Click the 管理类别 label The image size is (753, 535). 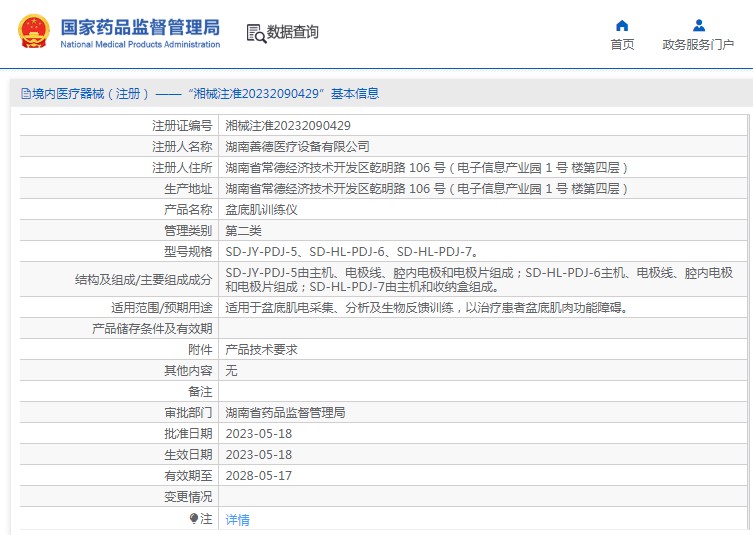(188, 231)
